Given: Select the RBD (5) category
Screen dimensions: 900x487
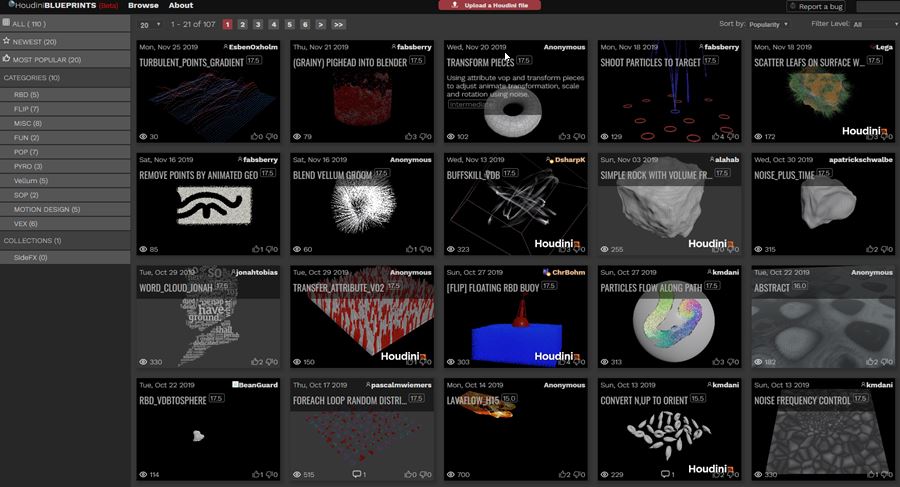Looking at the screenshot, I should [x=65, y=94].
